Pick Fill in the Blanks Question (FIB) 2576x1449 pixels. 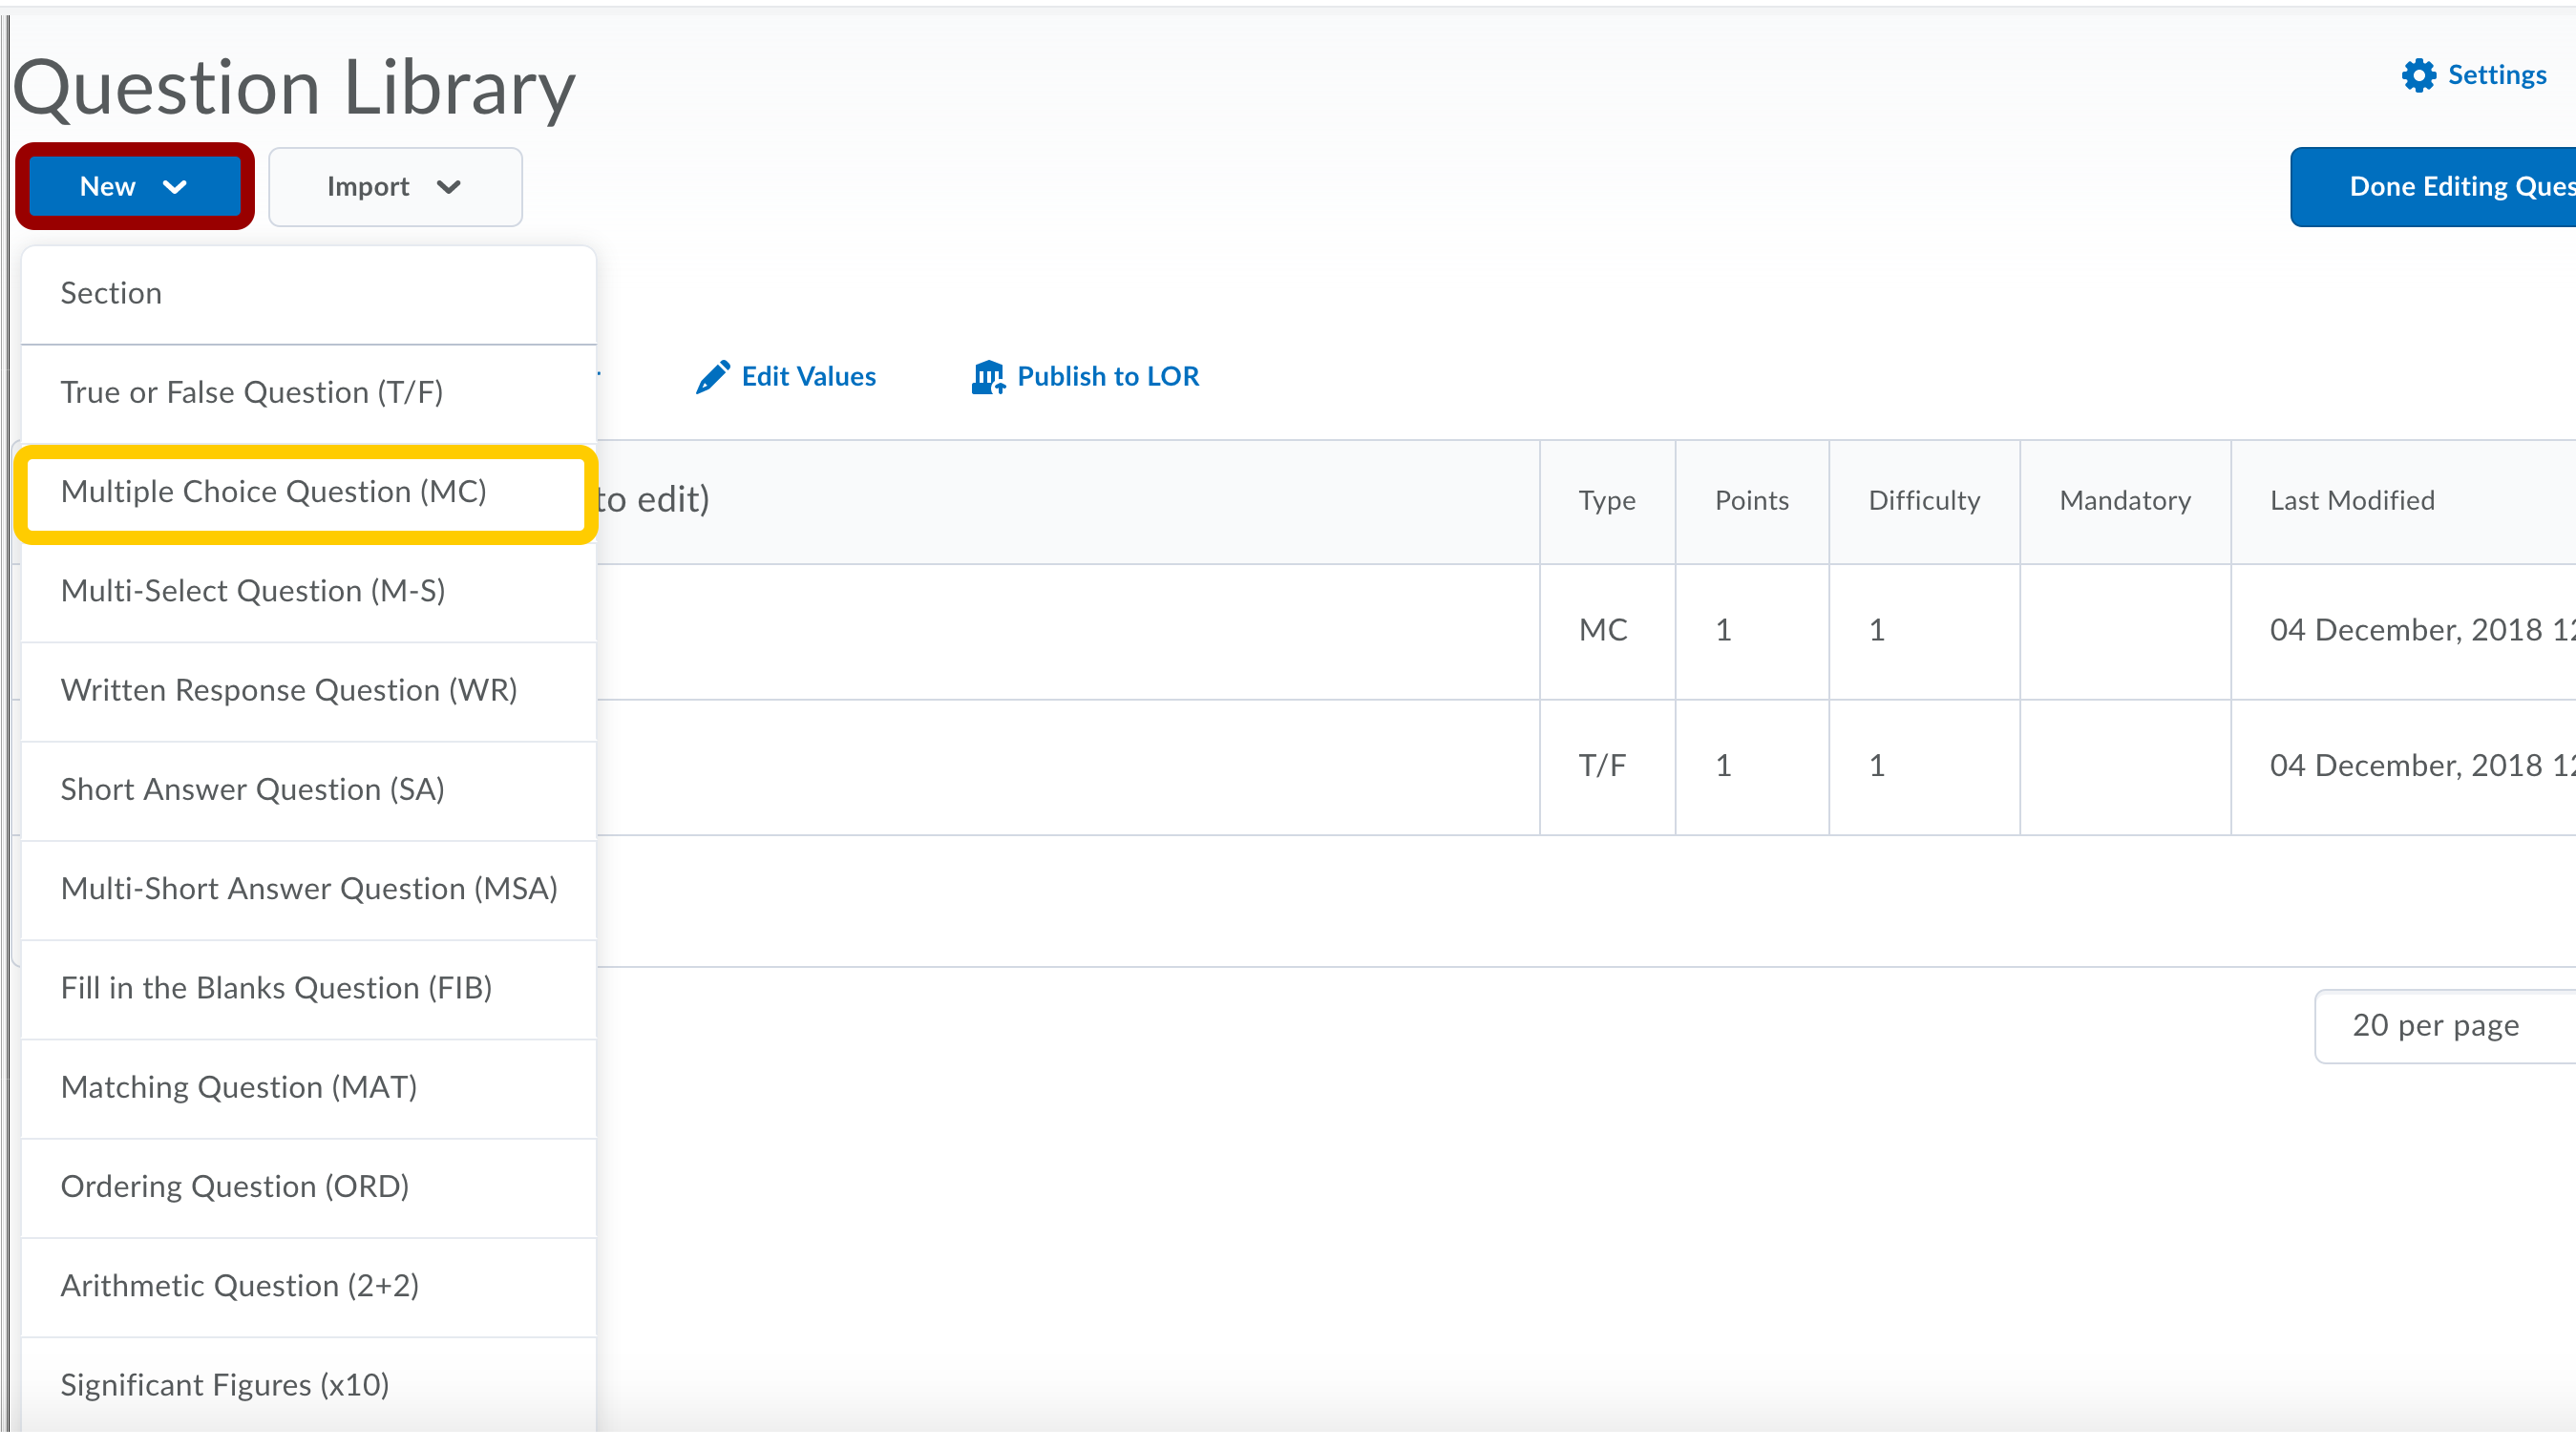(x=276, y=988)
